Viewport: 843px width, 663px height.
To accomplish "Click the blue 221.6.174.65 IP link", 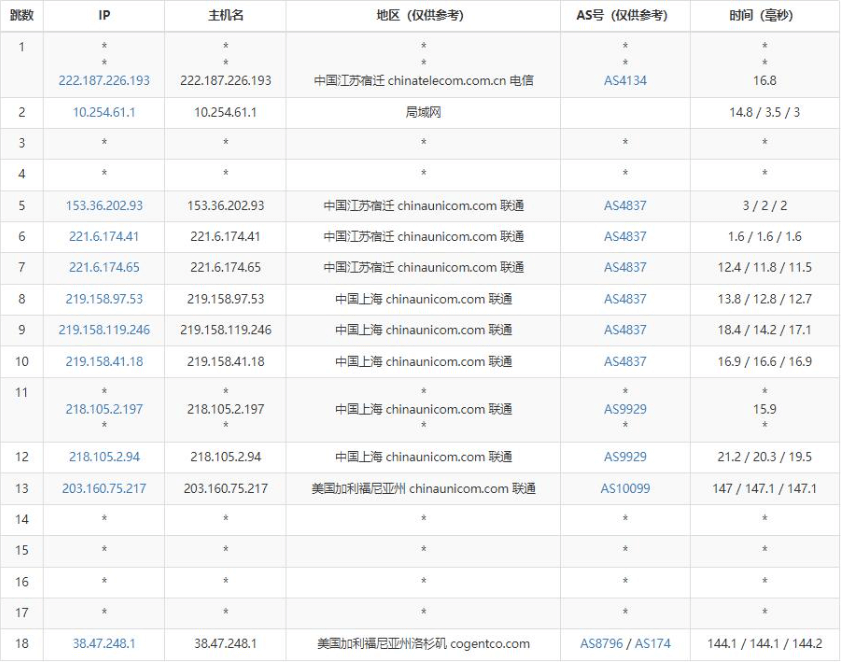I will coord(104,268).
